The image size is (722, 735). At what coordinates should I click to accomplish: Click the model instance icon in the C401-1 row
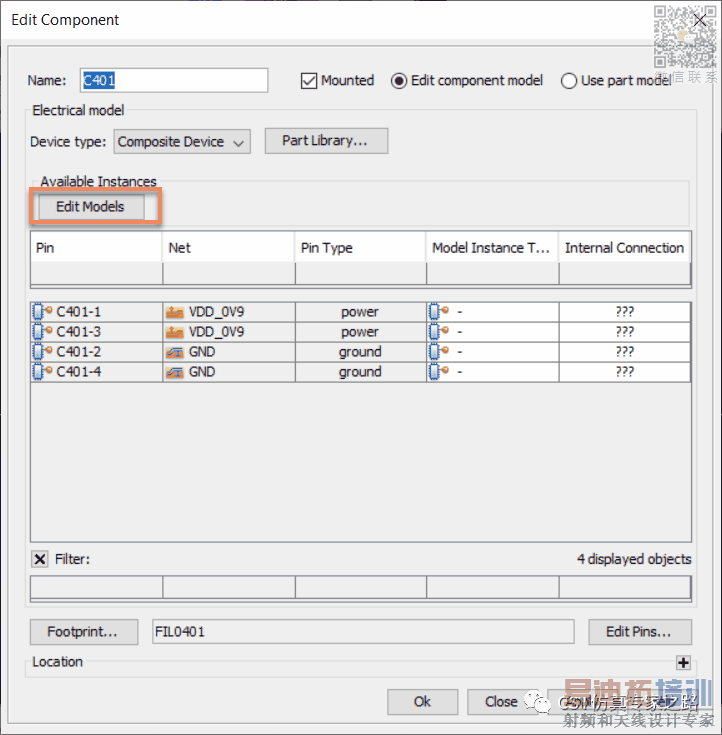tap(439, 311)
